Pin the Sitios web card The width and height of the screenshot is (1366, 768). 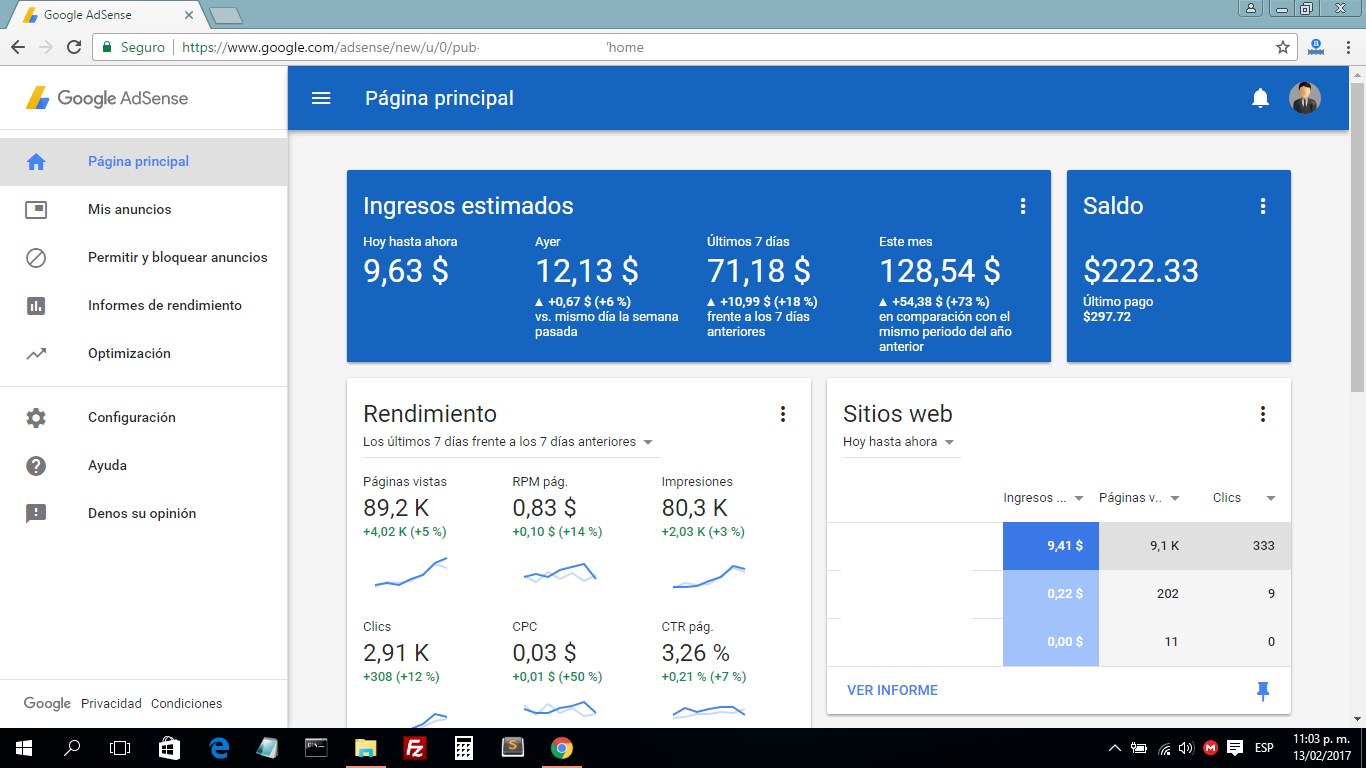pyautogui.click(x=1262, y=690)
